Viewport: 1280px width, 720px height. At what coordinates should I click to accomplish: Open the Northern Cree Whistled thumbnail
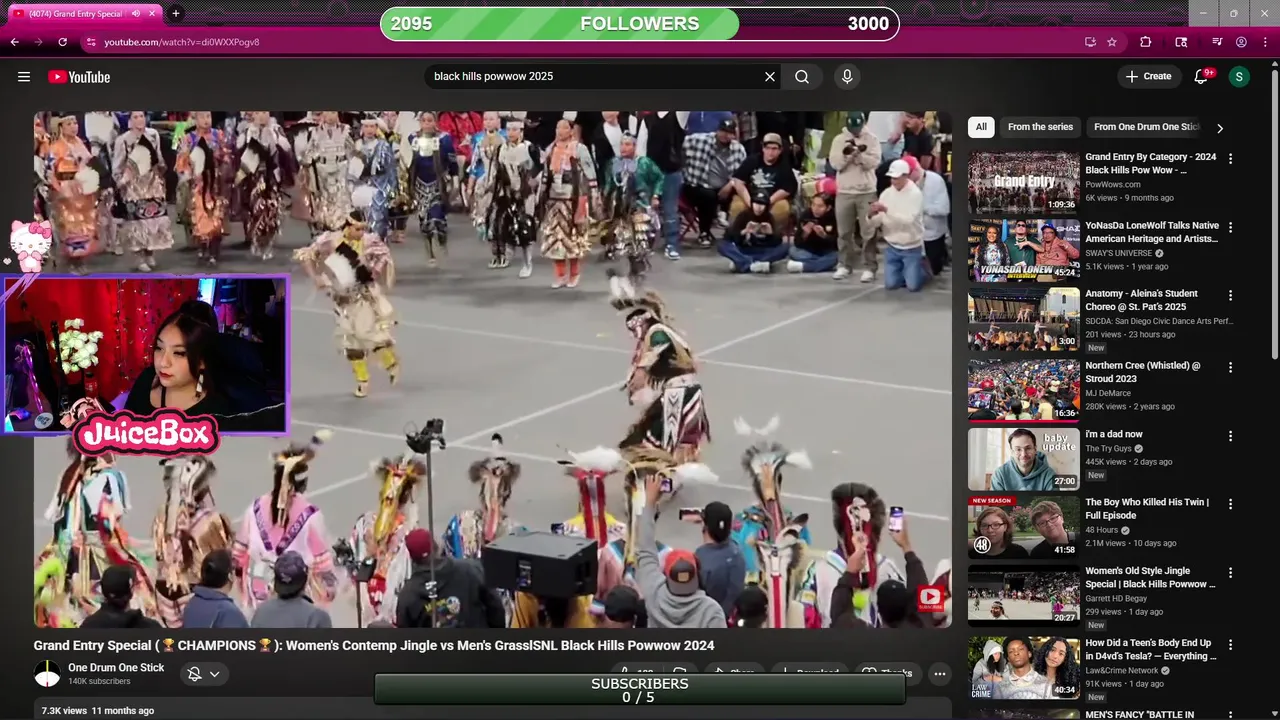coord(1023,390)
